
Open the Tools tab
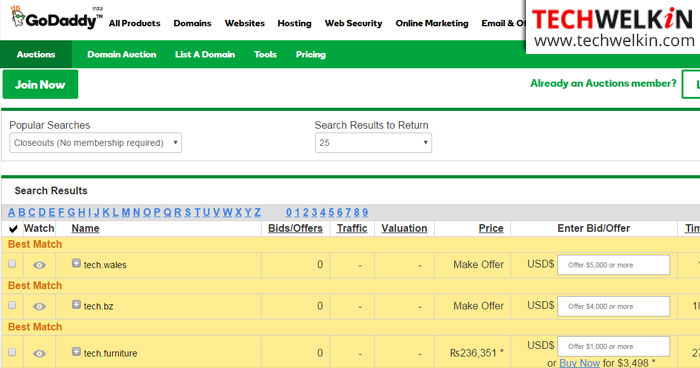point(266,54)
